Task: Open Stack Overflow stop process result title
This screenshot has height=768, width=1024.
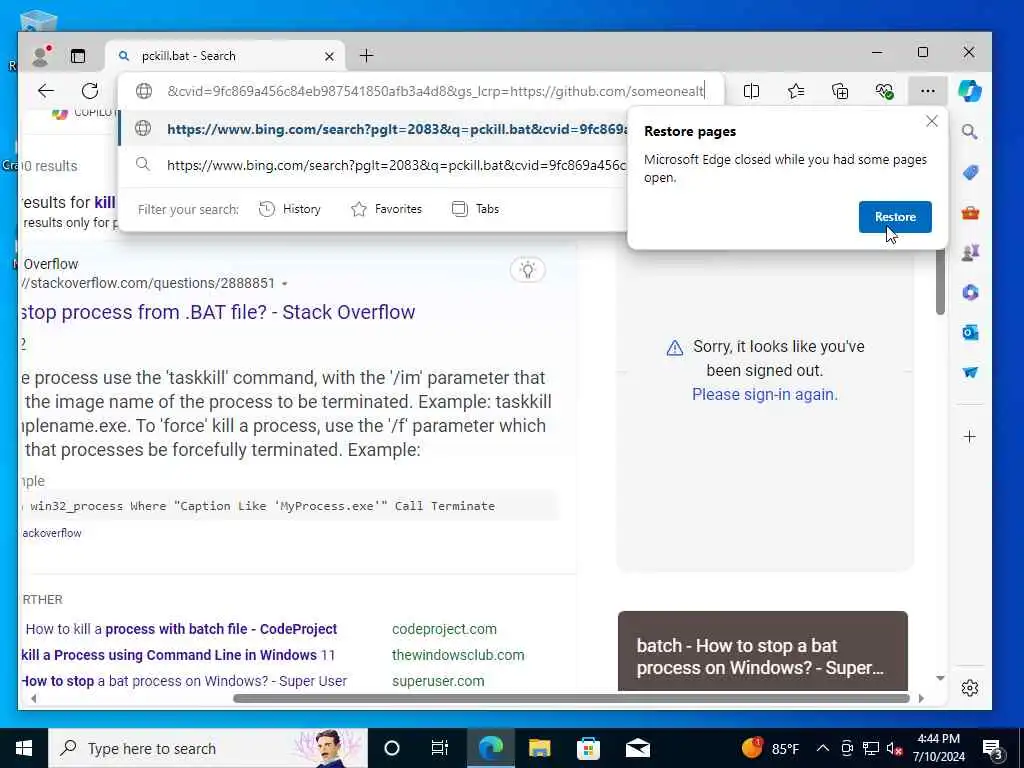Action: pos(217,312)
